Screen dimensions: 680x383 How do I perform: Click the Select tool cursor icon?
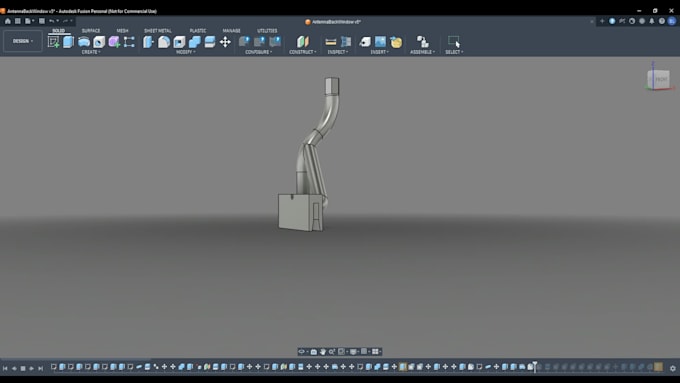coord(454,42)
